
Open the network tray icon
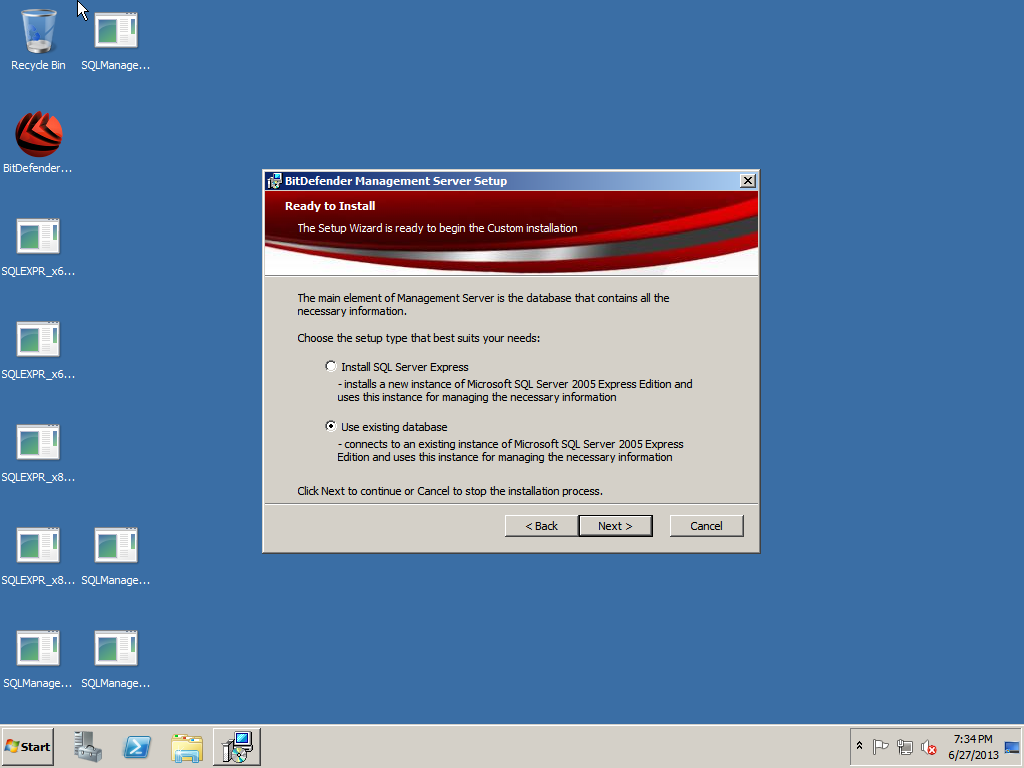904,746
